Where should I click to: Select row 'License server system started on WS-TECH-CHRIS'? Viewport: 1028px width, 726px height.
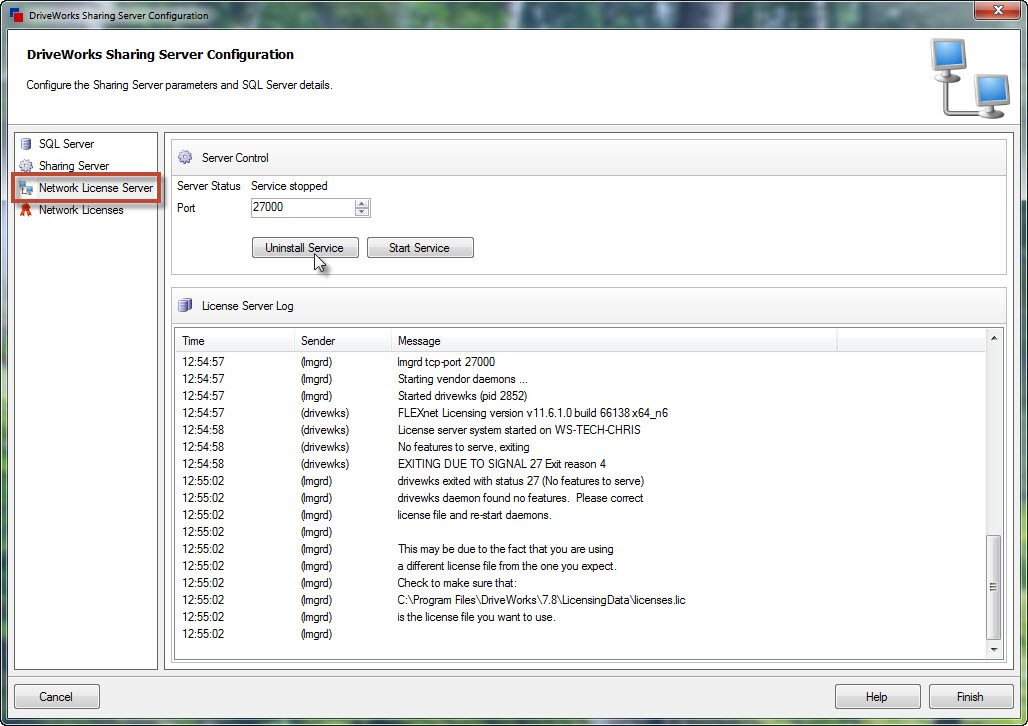[x=580, y=430]
